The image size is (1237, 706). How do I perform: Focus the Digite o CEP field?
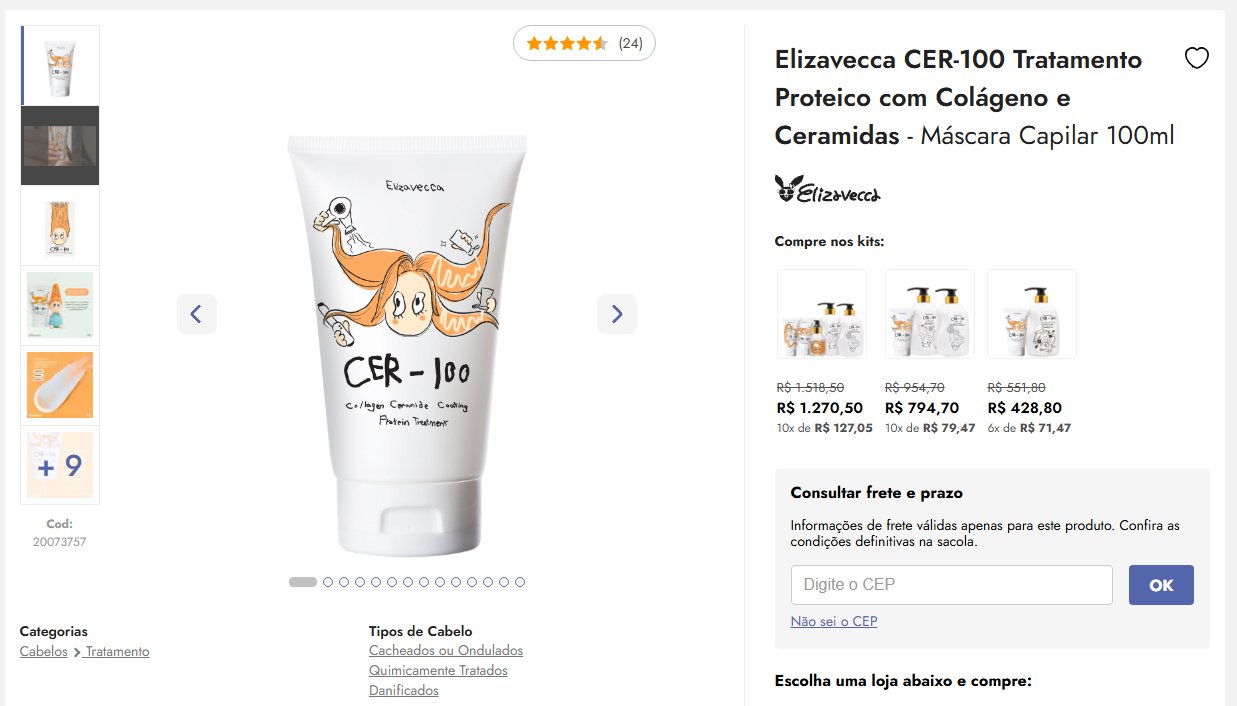[x=951, y=585]
